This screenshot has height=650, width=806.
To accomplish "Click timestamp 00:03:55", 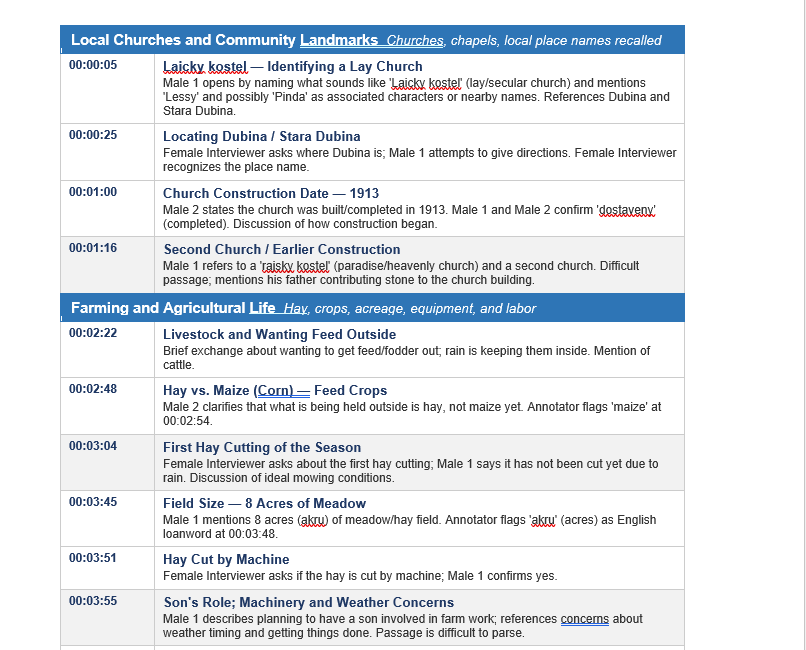I will [93, 601].
